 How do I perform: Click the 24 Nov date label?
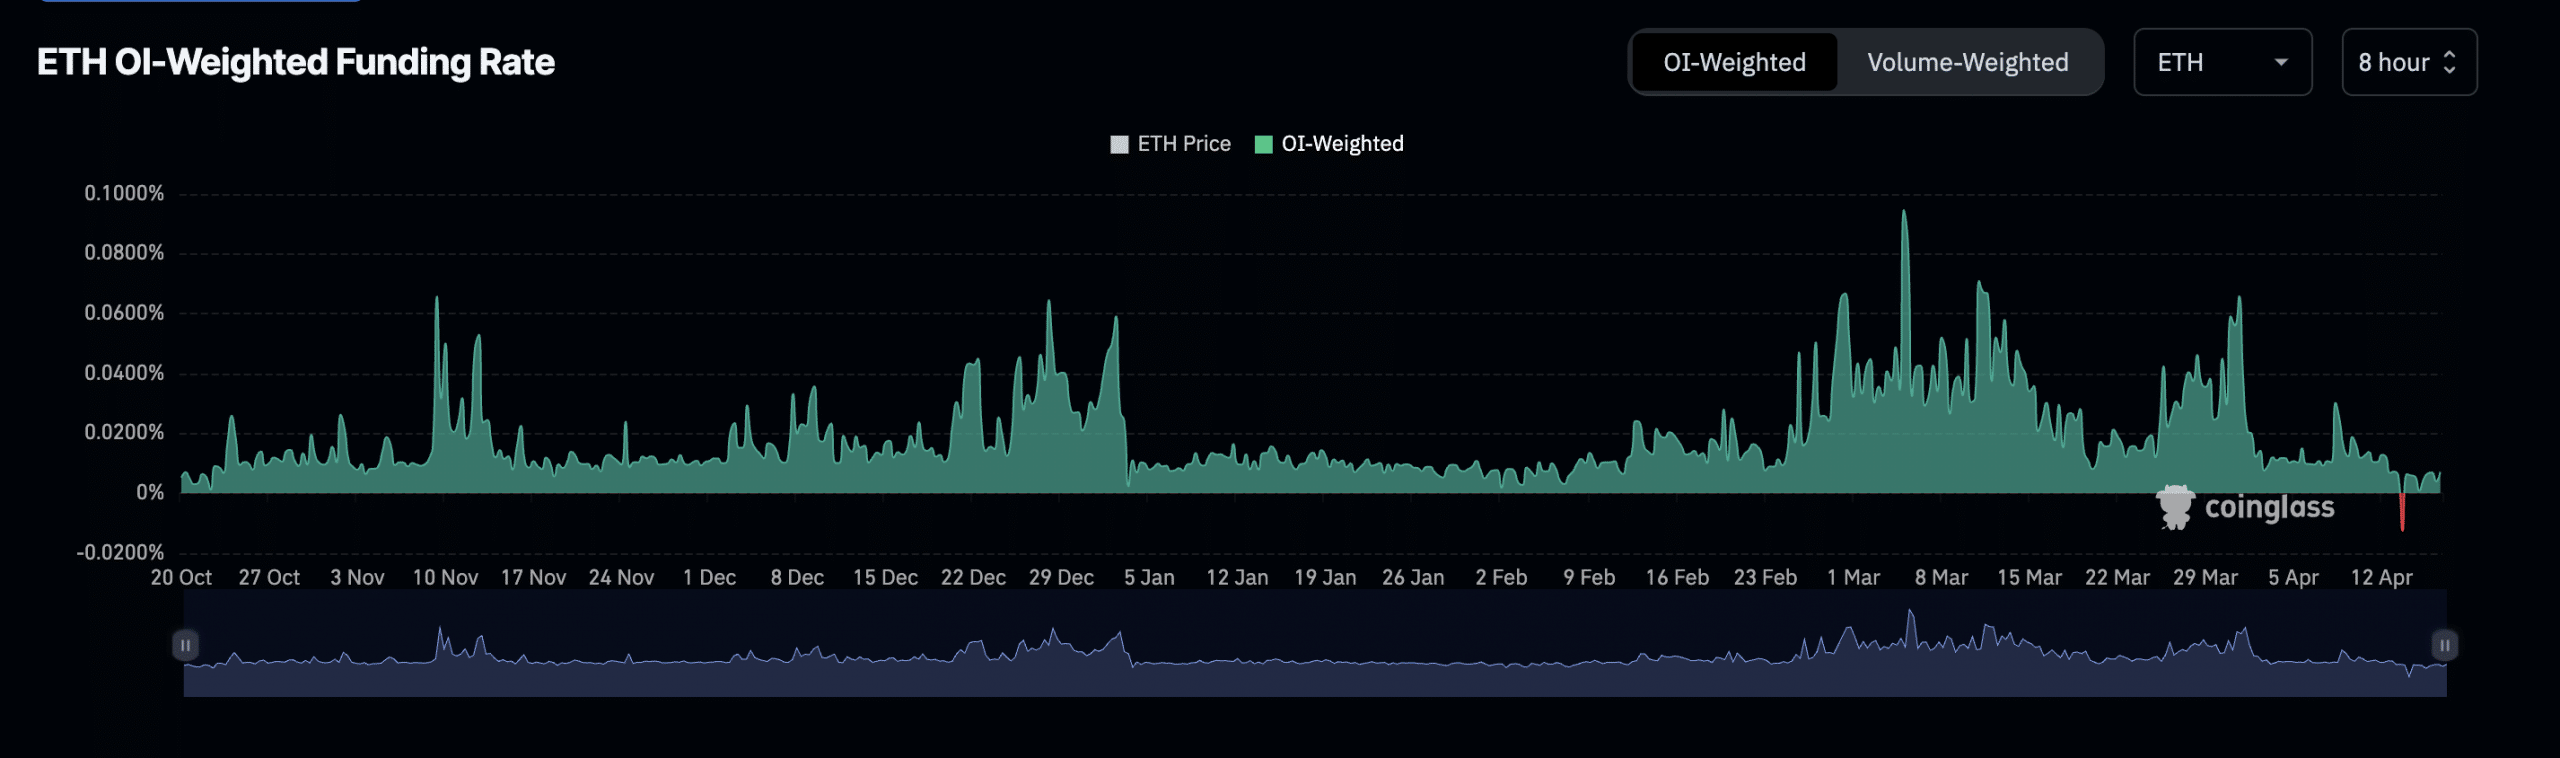[x=621, y=578]
